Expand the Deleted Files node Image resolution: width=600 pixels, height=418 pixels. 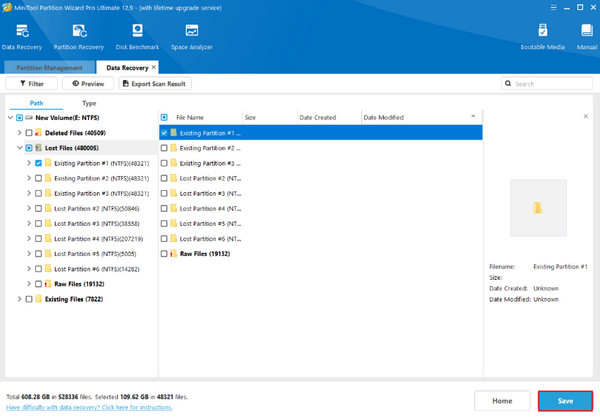(x=20, y=133)
